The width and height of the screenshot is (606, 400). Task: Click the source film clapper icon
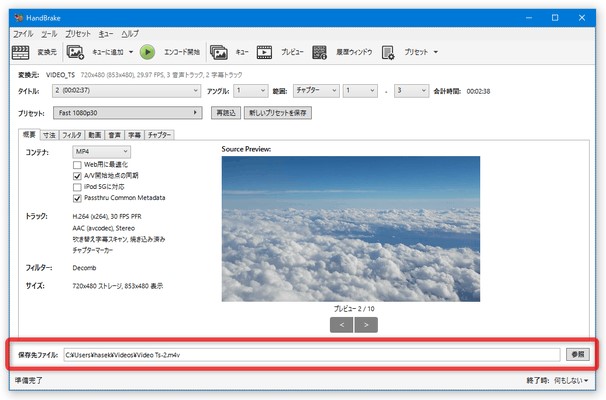coord(22,52)
